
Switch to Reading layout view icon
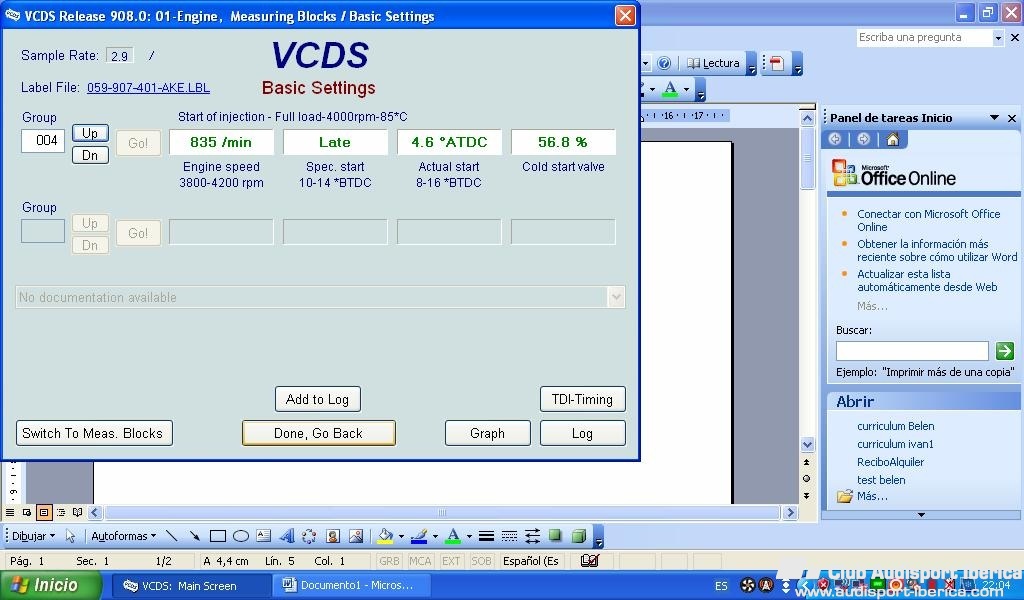(x=78, y=513)
